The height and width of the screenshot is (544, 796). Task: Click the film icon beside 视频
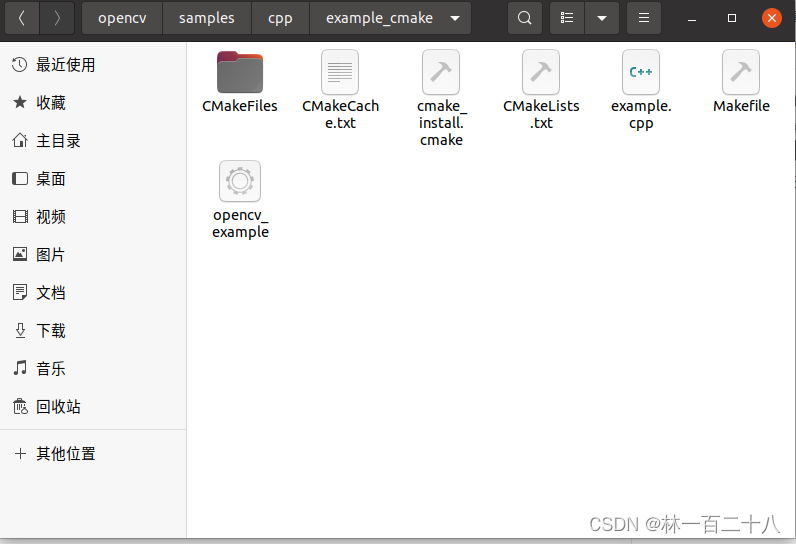click(x=20, y=217)
